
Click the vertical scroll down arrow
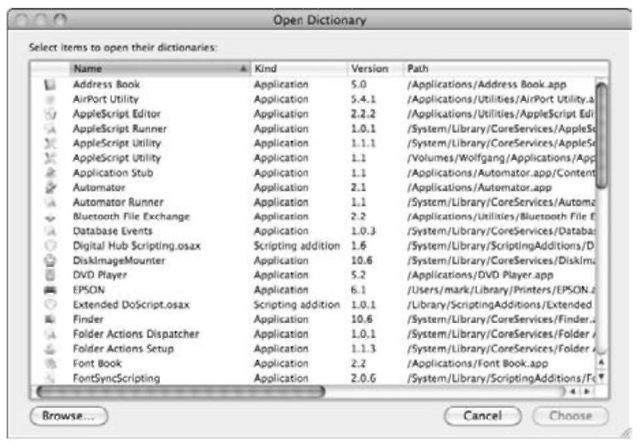[601, 377]
